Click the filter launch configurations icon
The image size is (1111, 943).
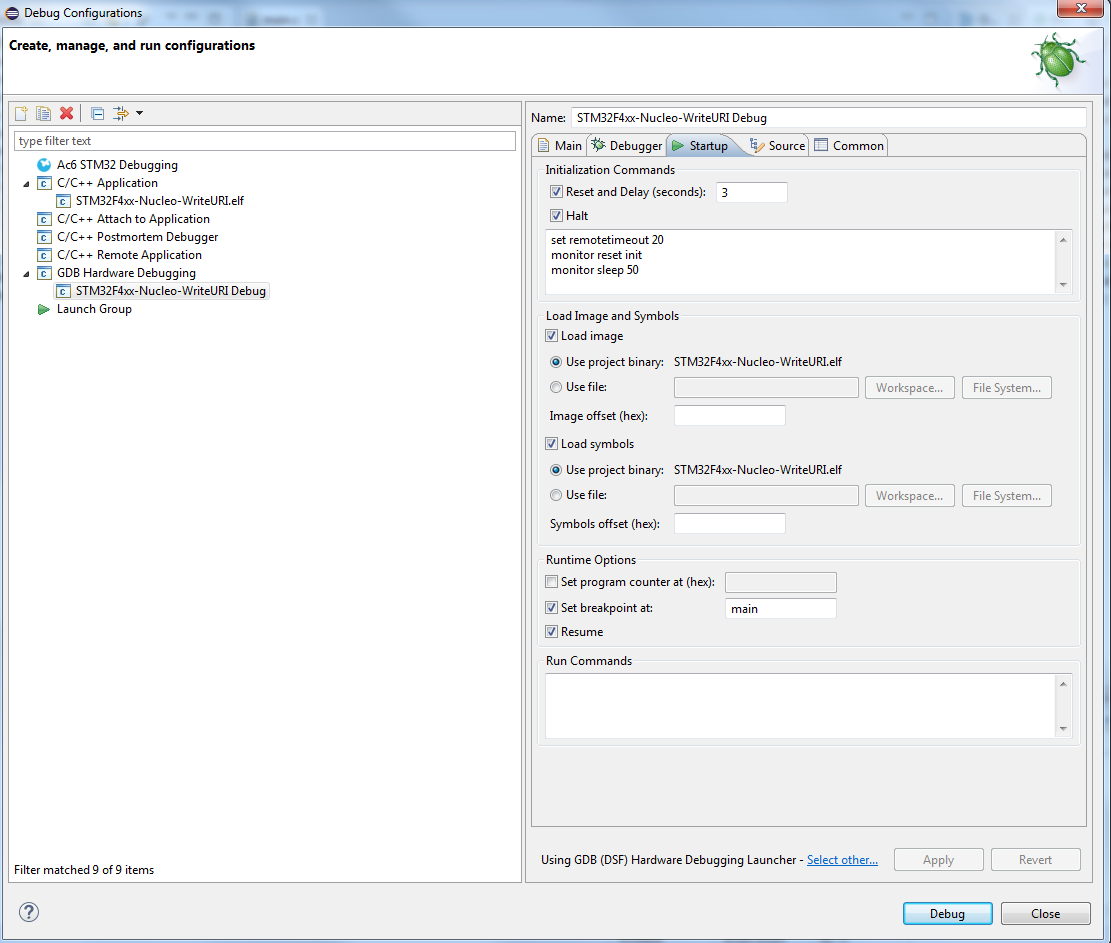pyautogui.click(x=121, y=113)
